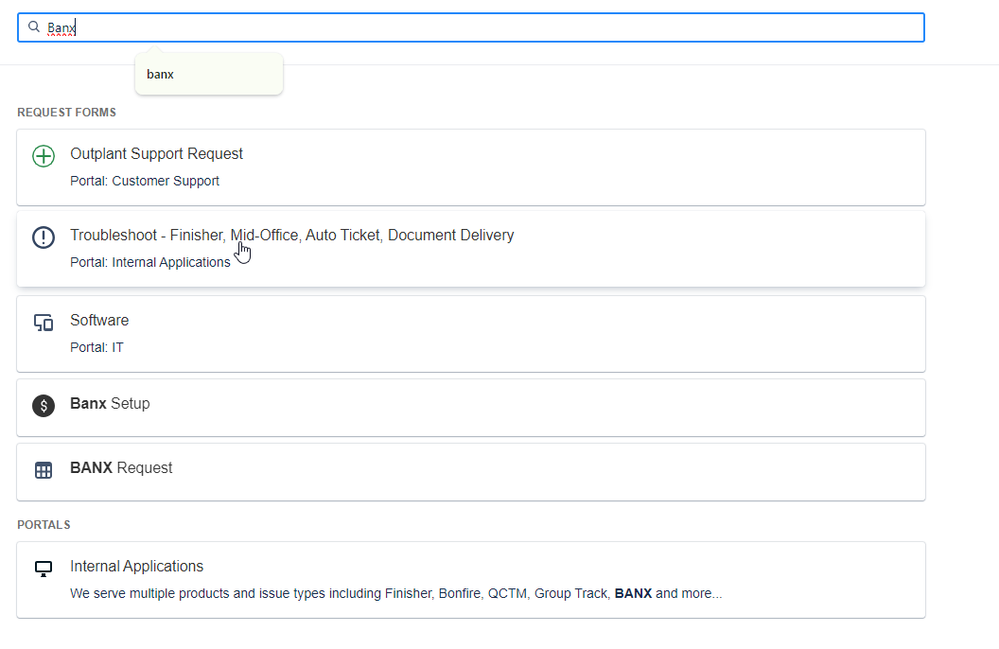Open the Banx Setup form
The image size is (999, 649).
[x=471, y=408]
